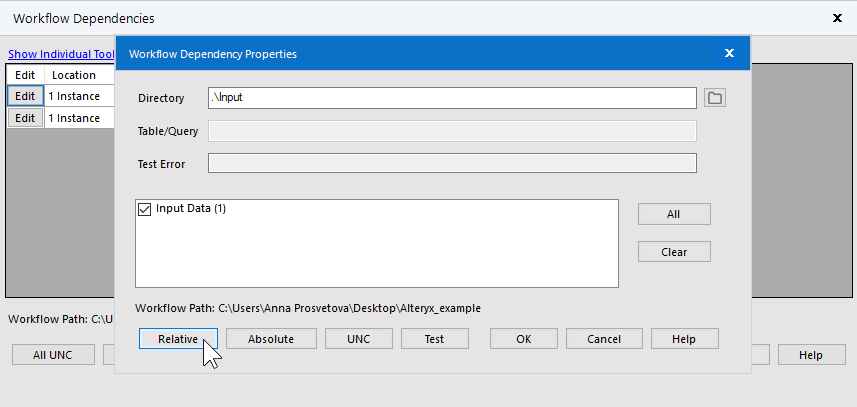857x407 pixels.
Task: Select All items button
Action: 674,214
